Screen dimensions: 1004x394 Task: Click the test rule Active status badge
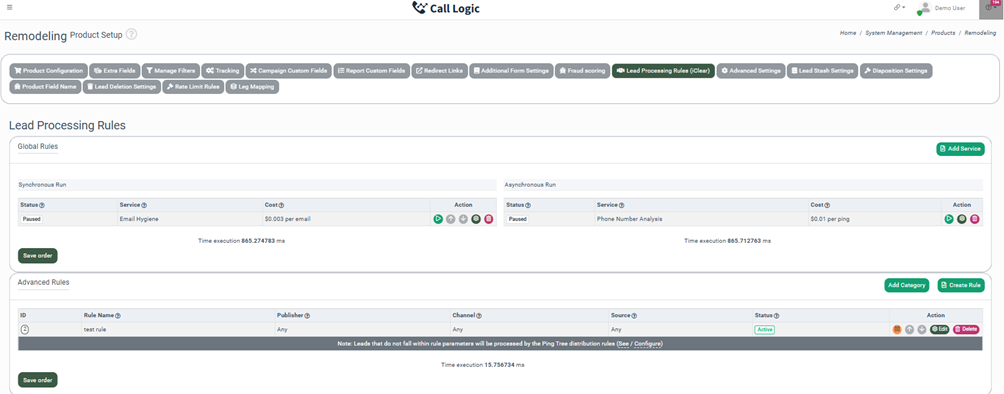pyautogui.click(x=765, y=329)
